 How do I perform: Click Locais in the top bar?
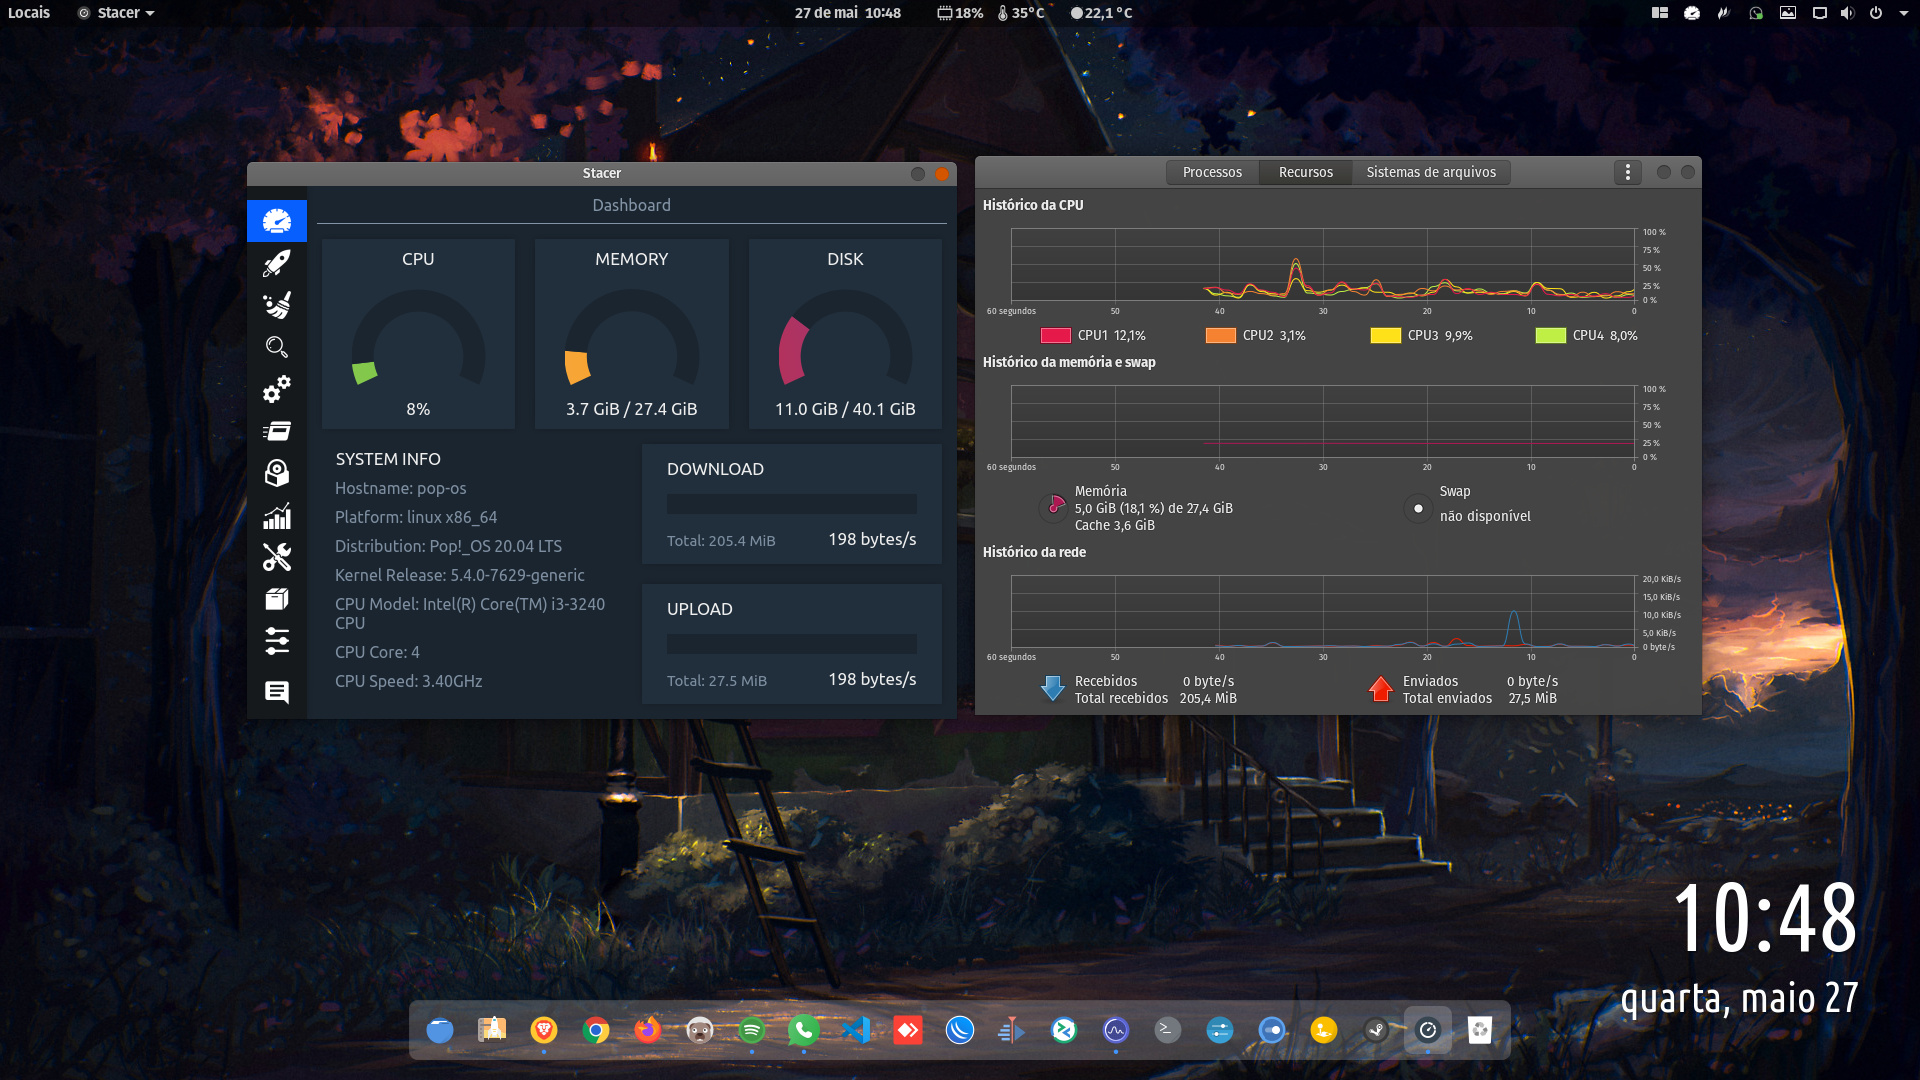(x=29, y=13)
